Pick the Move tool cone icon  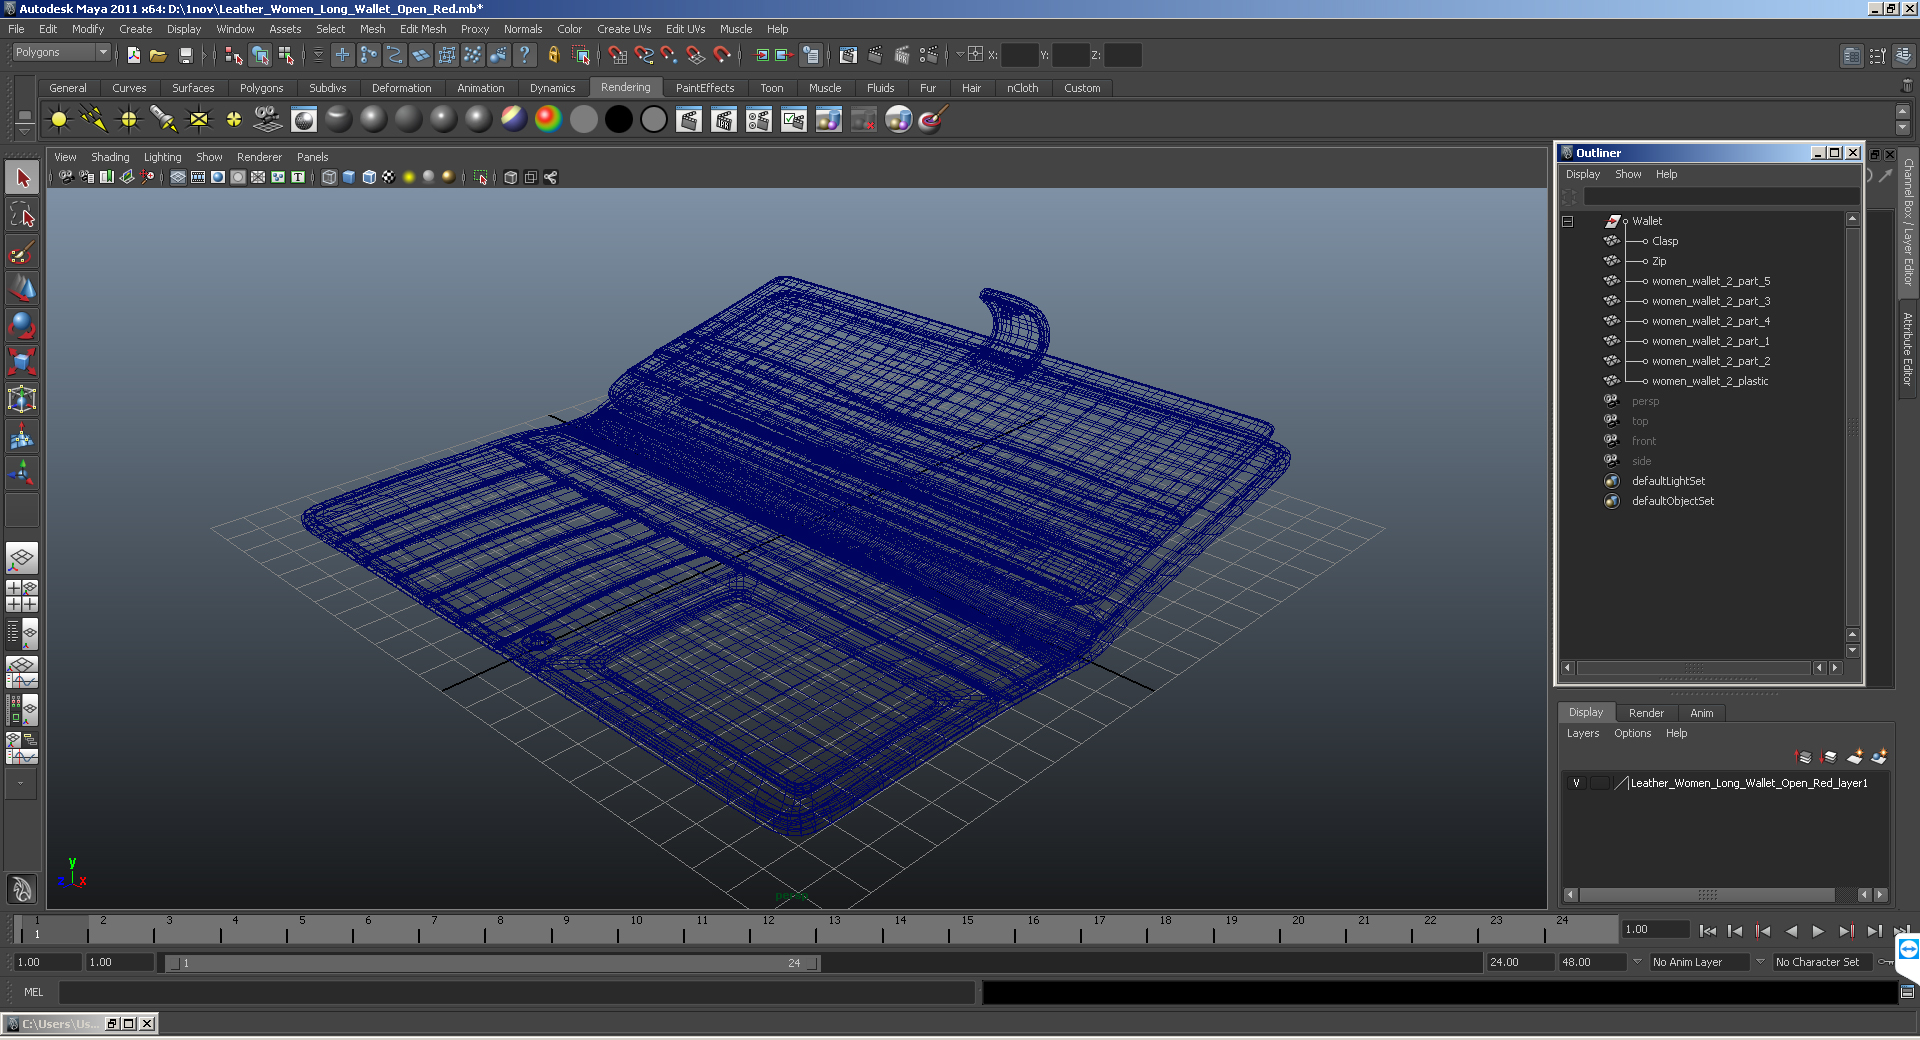[x=22, y=288]
